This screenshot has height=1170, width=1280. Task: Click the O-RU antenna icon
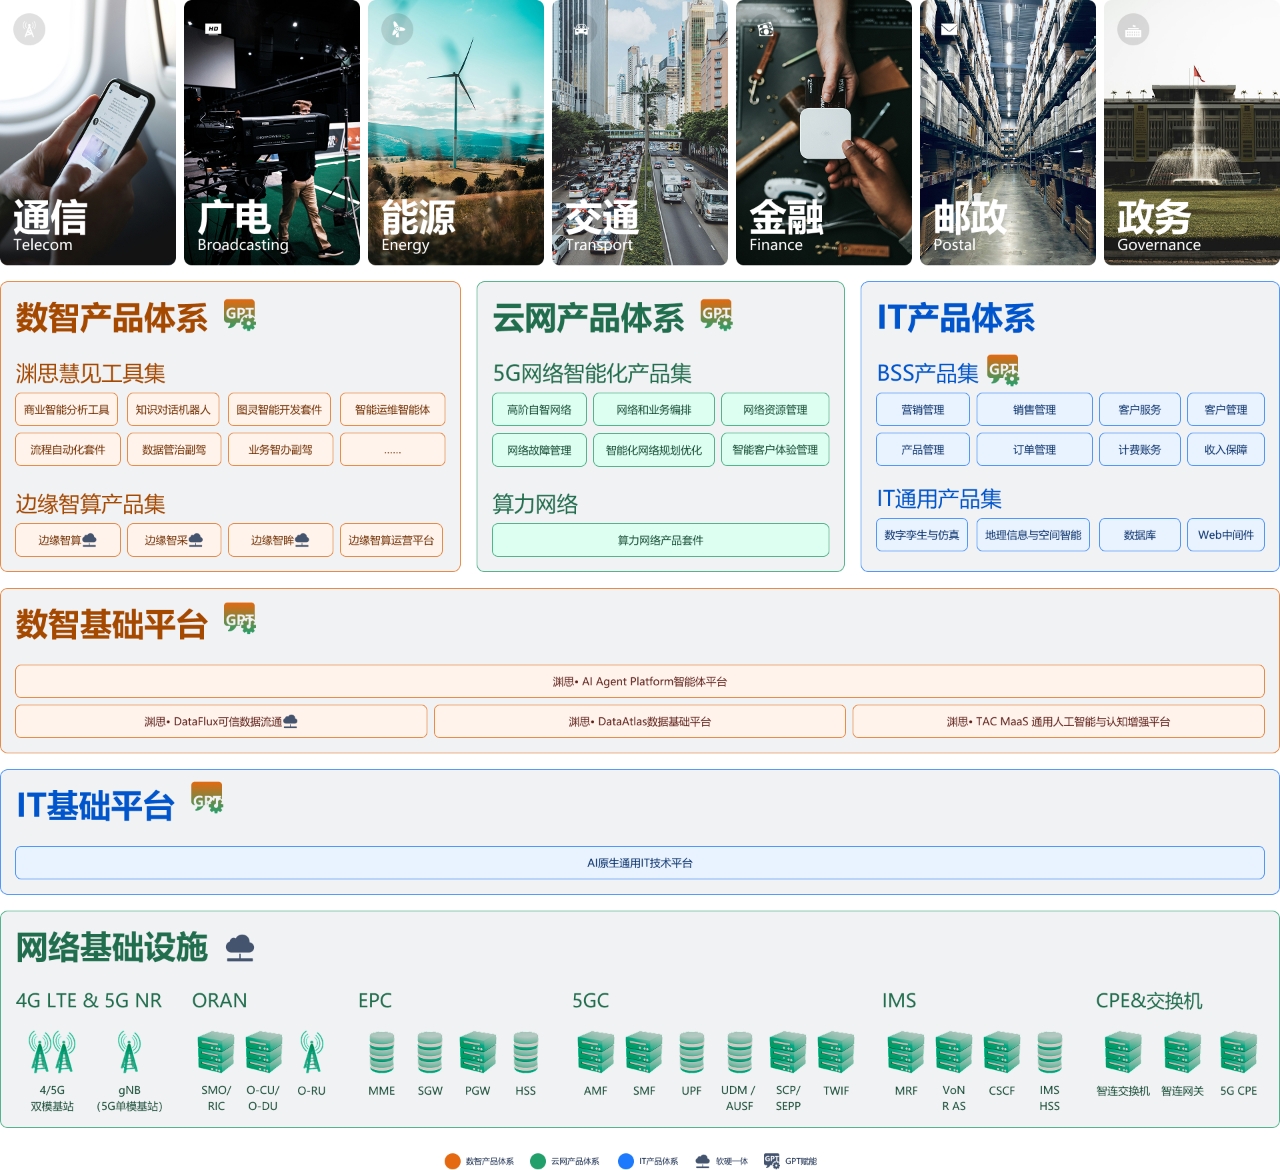coord(312,1053)
